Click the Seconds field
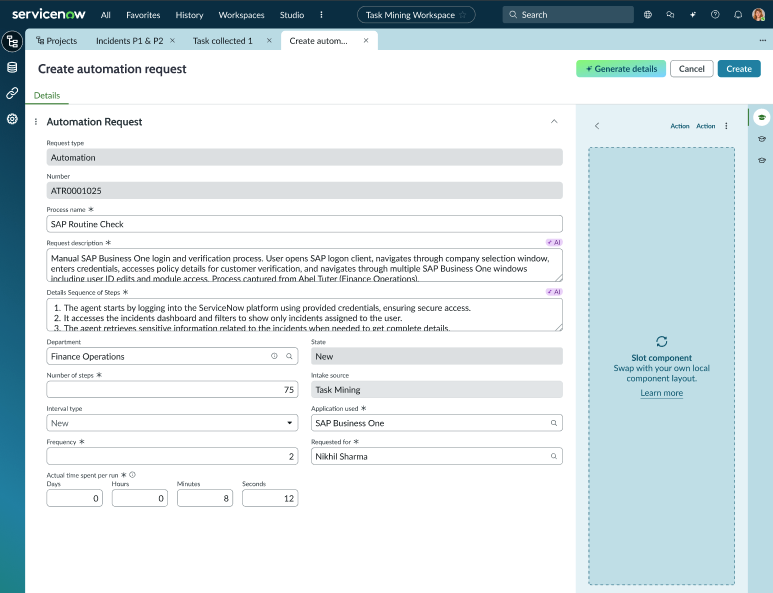This screenshot has width=773, height=593. [x=270, y=498]
